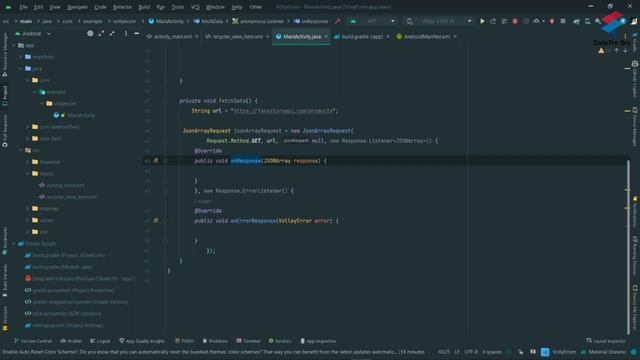Click the Search Everywhere magnifier icon
This screenshot has height=360, width=640.
pyautogui.click(x=598, y=21)
